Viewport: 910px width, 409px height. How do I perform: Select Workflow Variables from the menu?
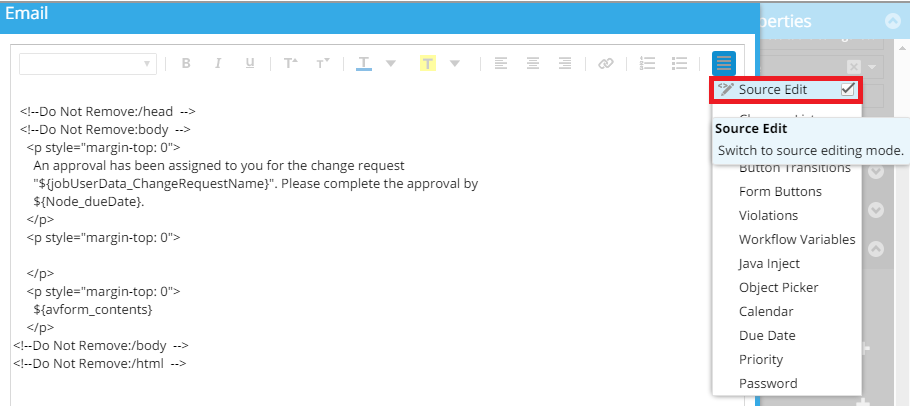click(x=796, y=239)
